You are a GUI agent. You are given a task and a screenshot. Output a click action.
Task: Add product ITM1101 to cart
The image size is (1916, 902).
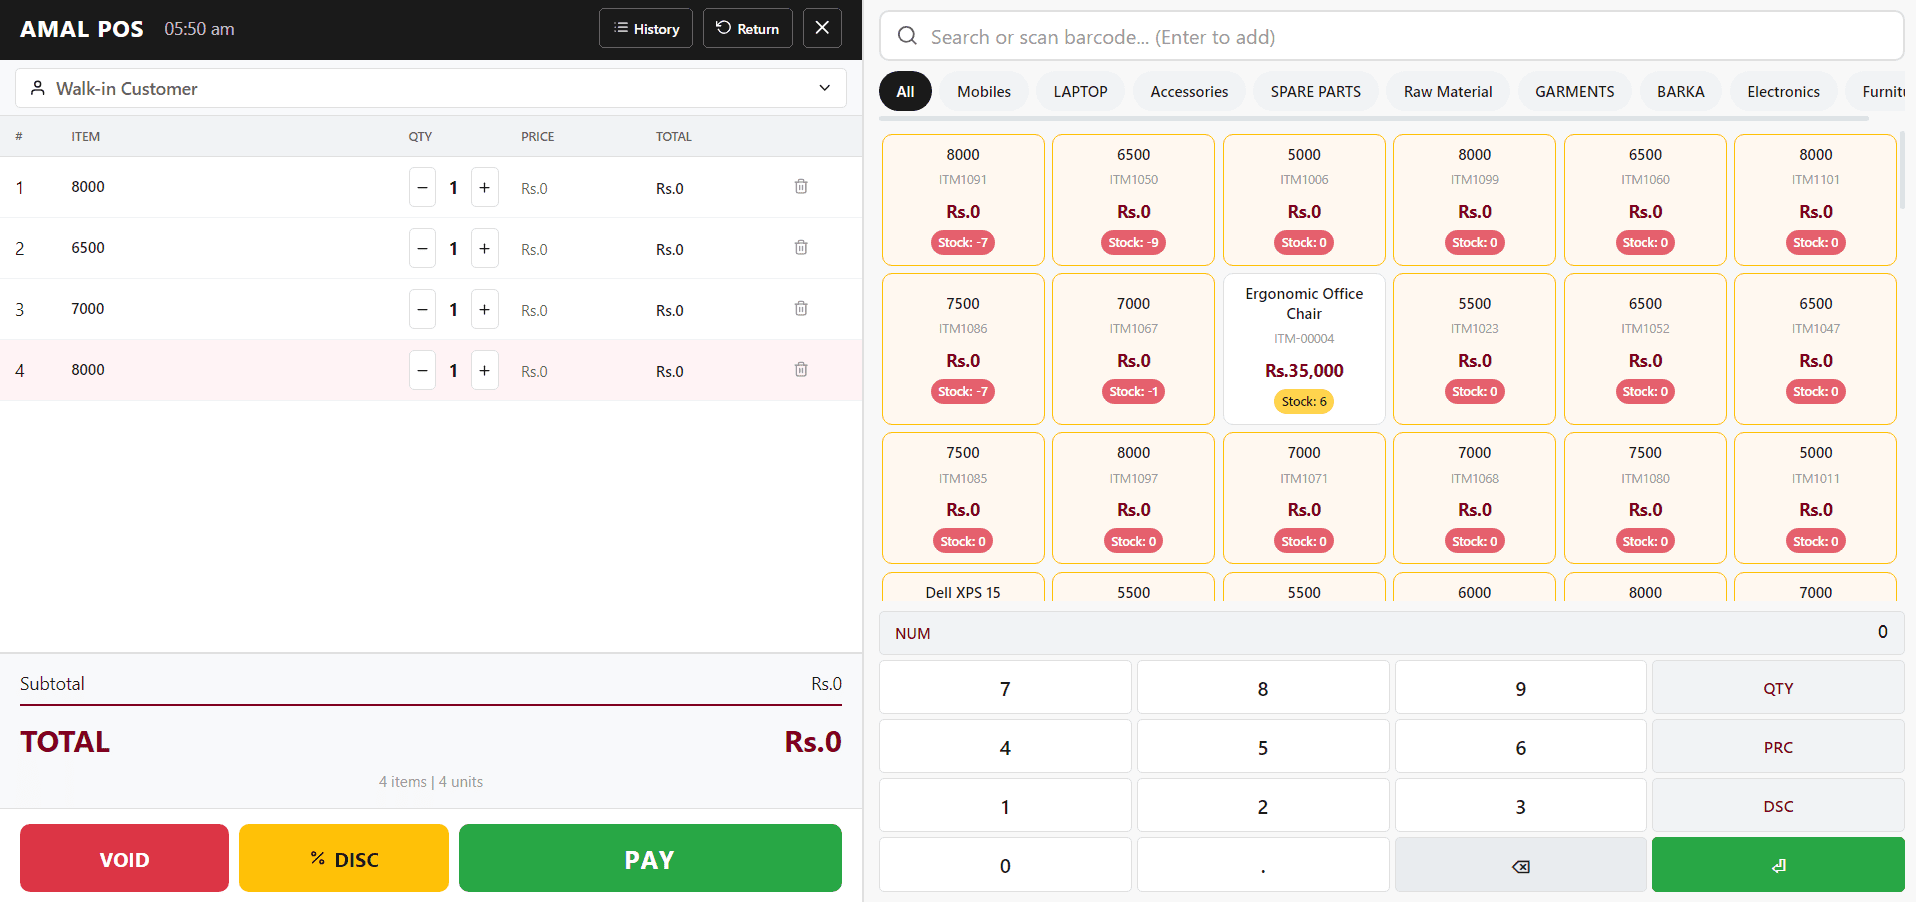1816,200
